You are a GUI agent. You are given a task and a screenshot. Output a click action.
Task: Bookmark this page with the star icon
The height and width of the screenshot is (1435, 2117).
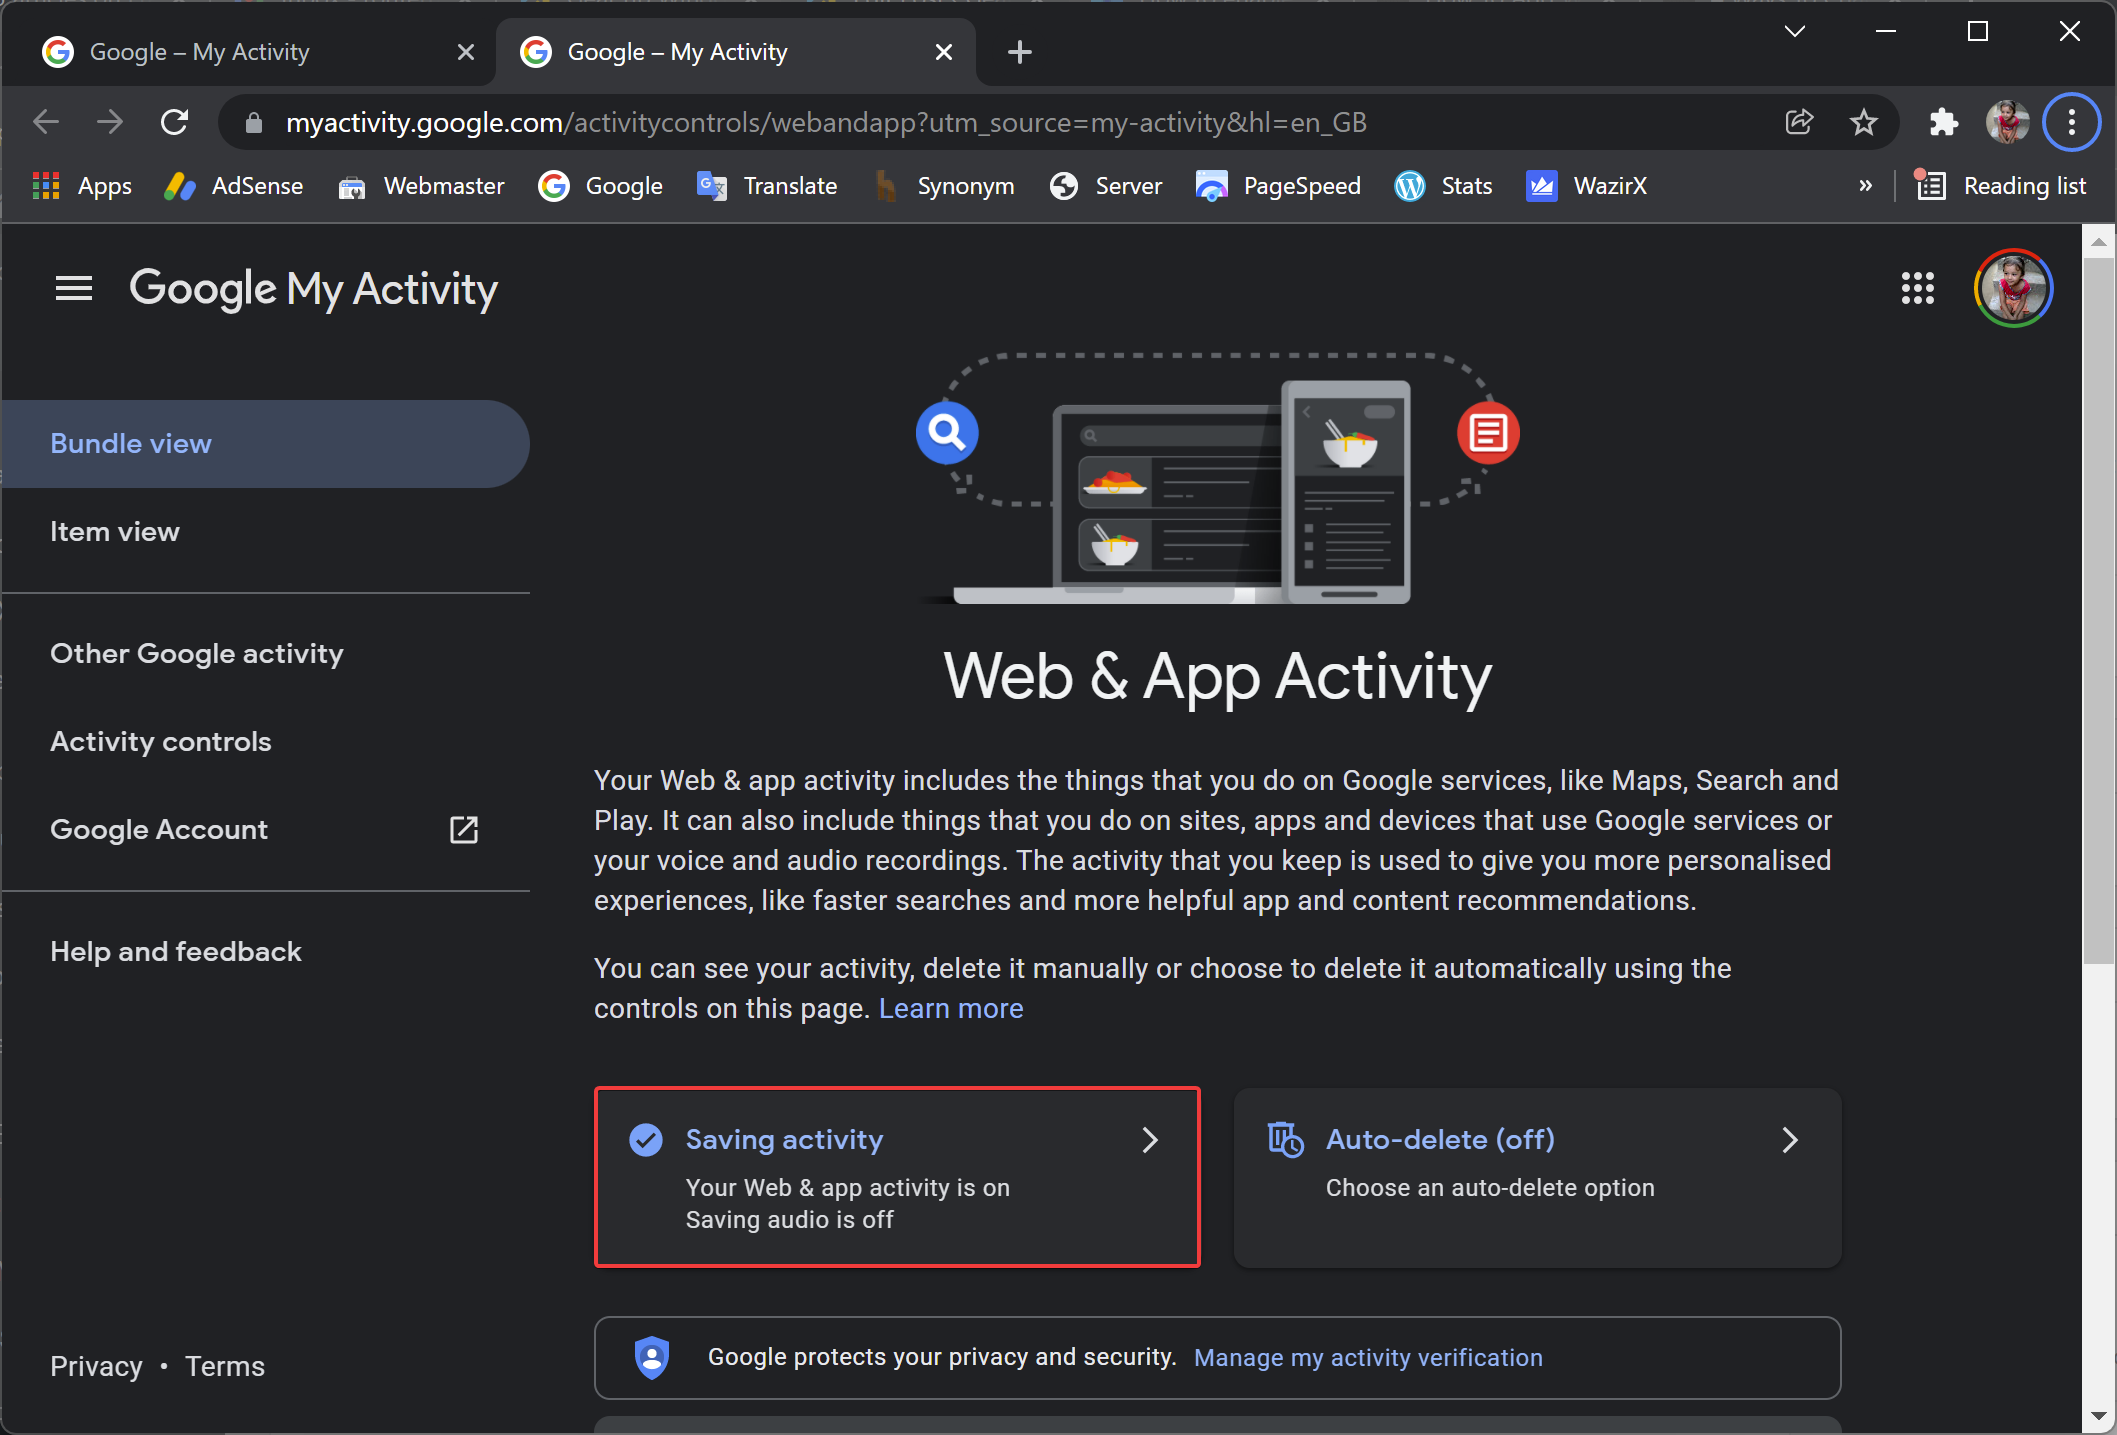(1863, 122)
